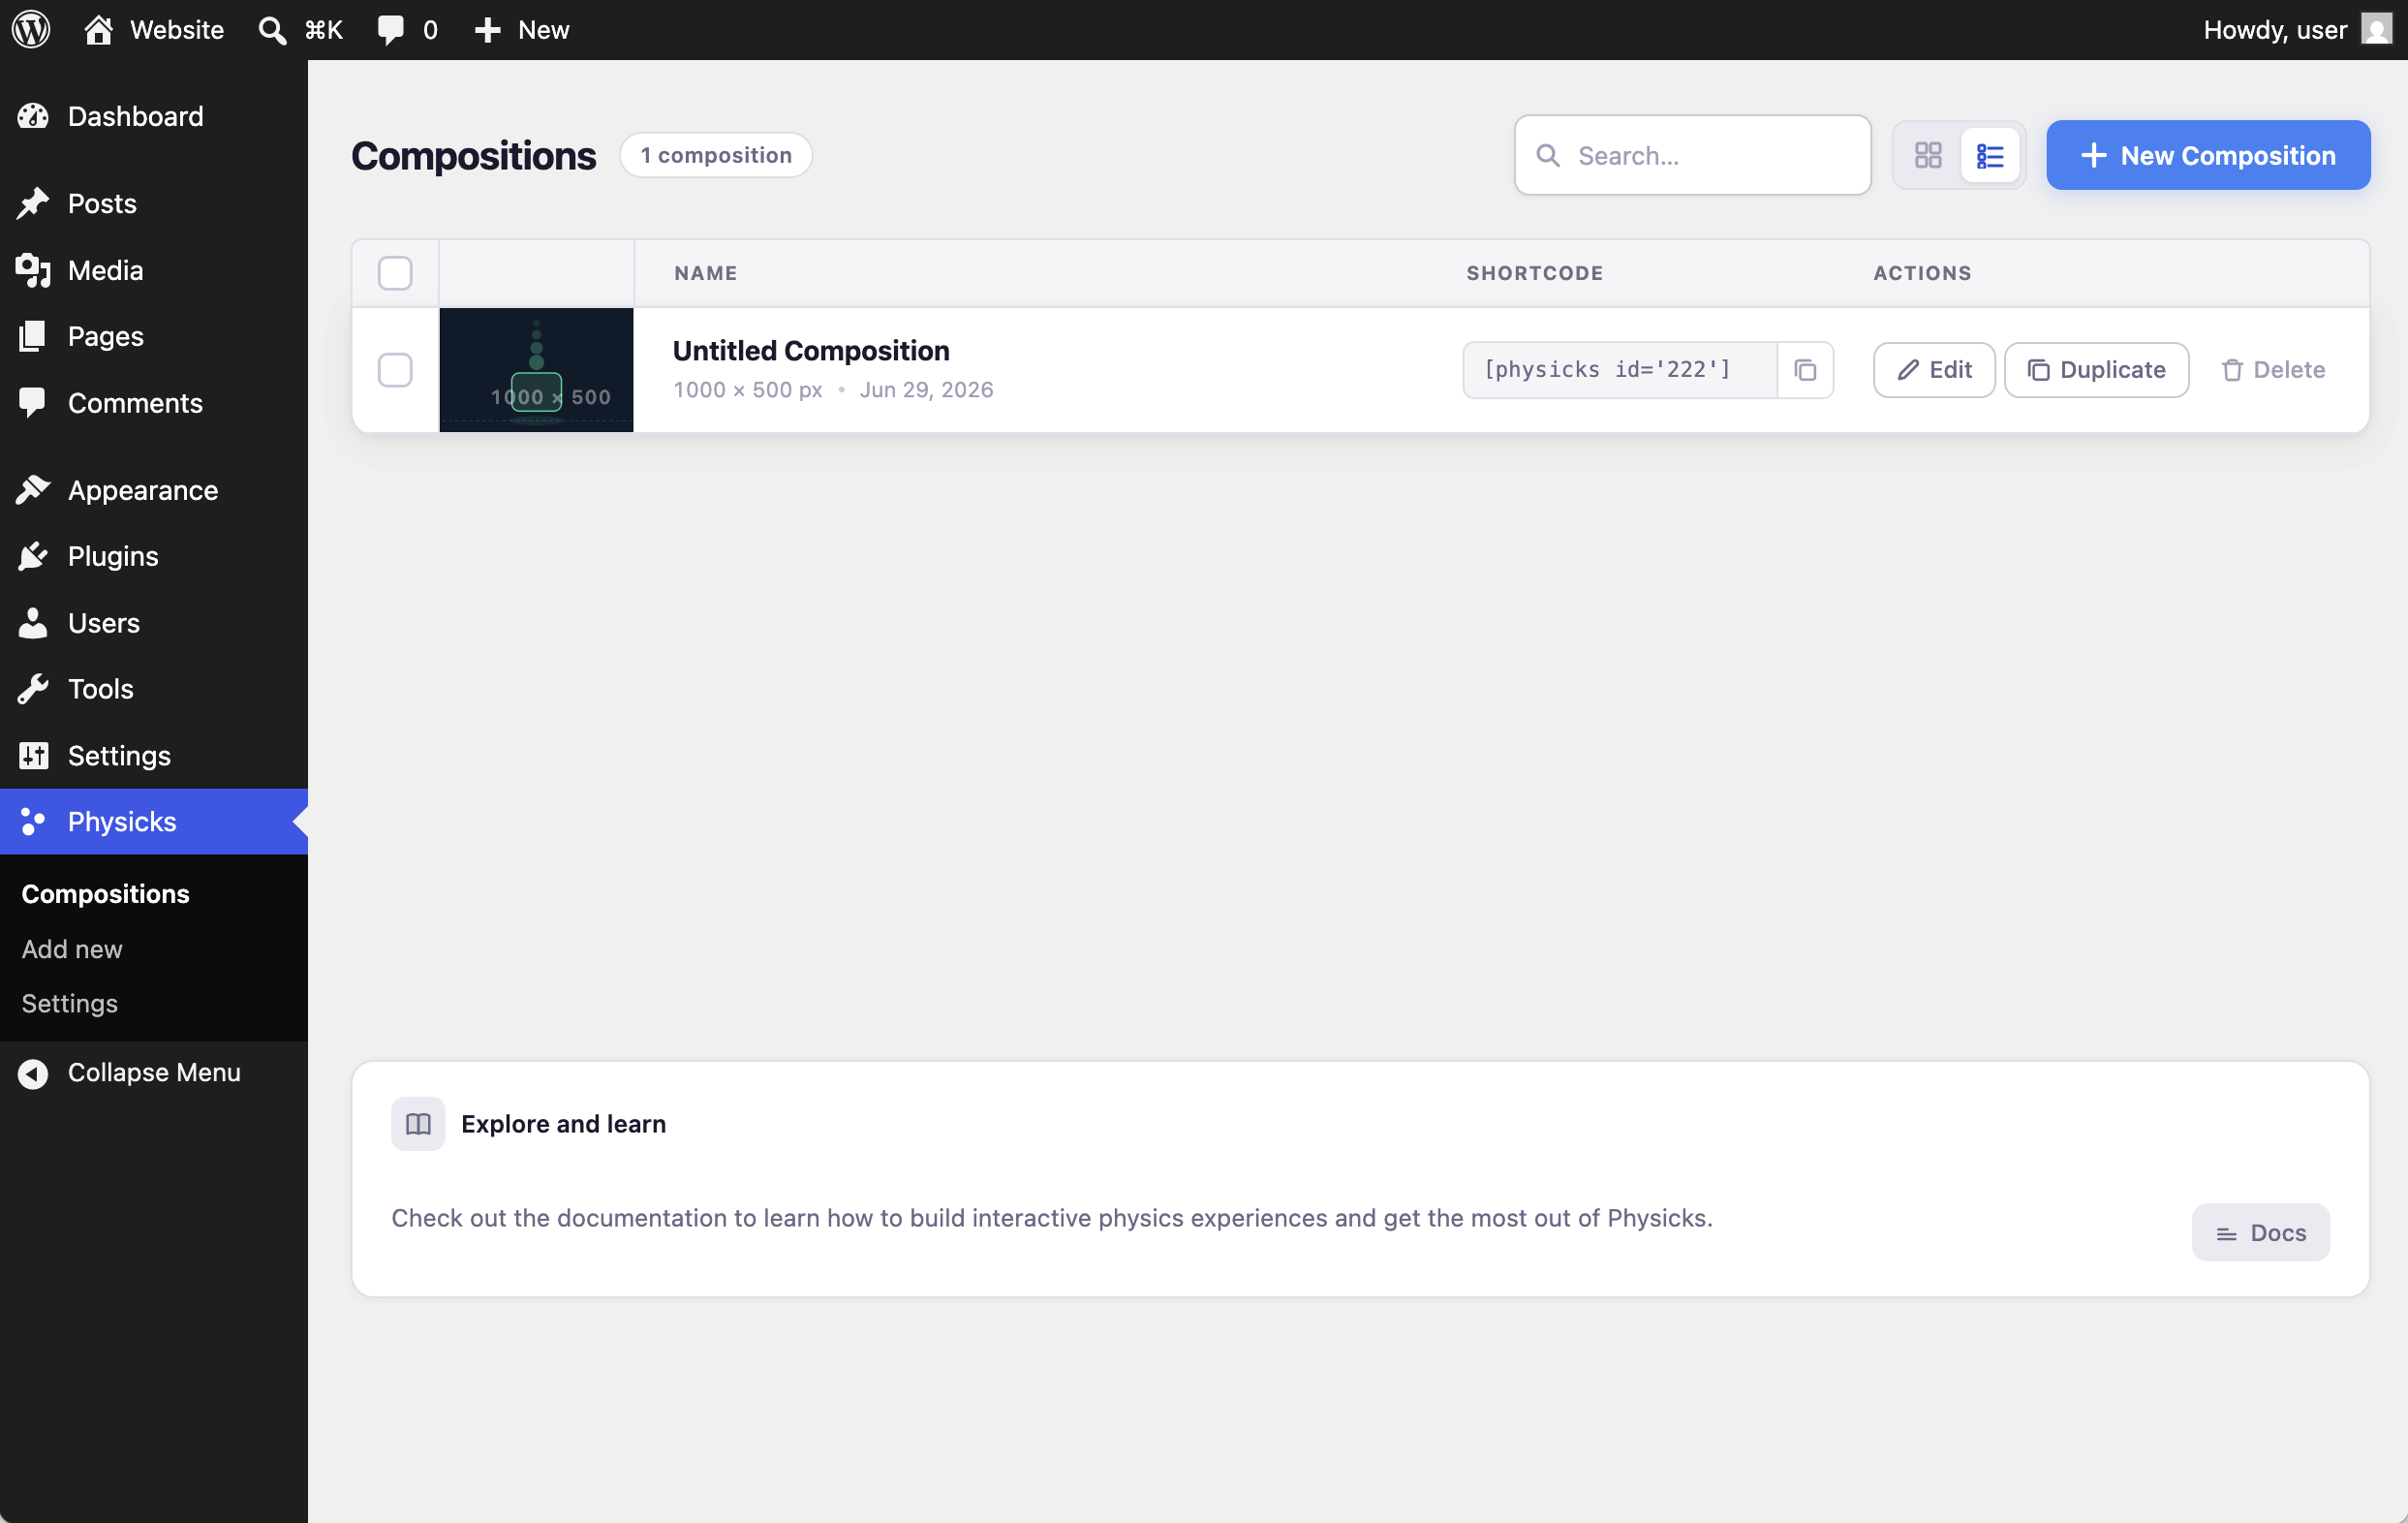This screenshot has height=1523, width=2408.
Task: Visit the Website home link
Action: [154, 29]
